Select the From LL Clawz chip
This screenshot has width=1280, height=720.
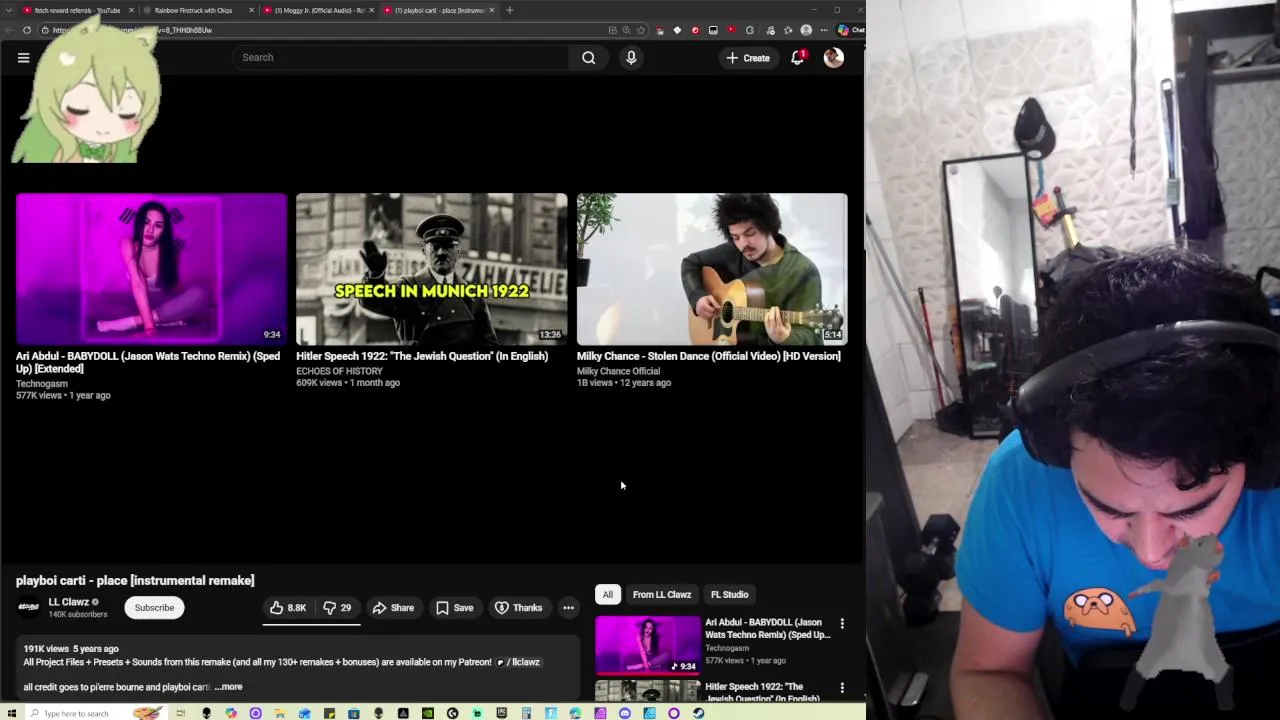pos(661,595)
